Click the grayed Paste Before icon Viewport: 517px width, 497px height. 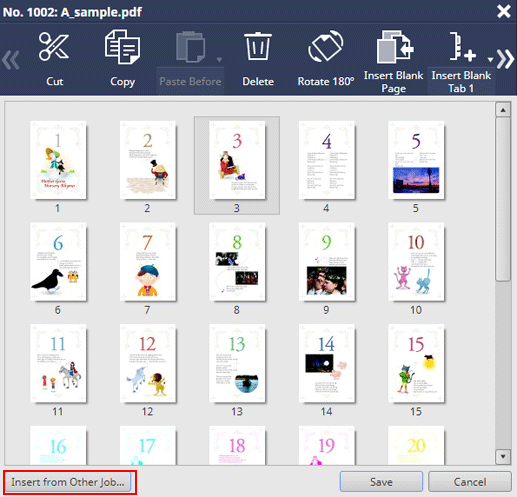point(190,47)
